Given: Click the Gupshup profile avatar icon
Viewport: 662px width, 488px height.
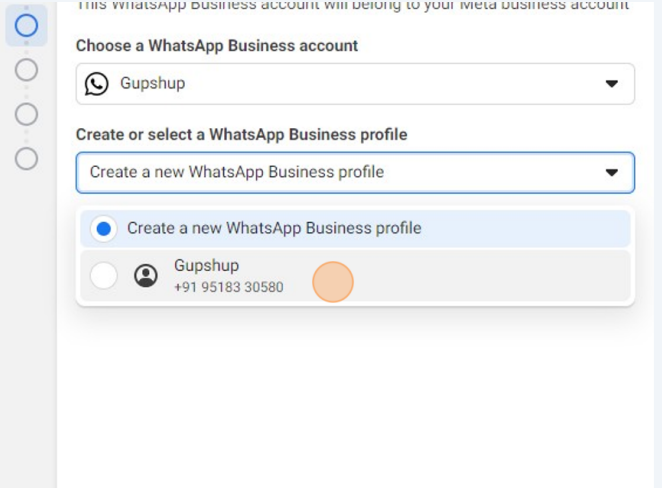Looking at the screenshot, I should click(146, 276).
